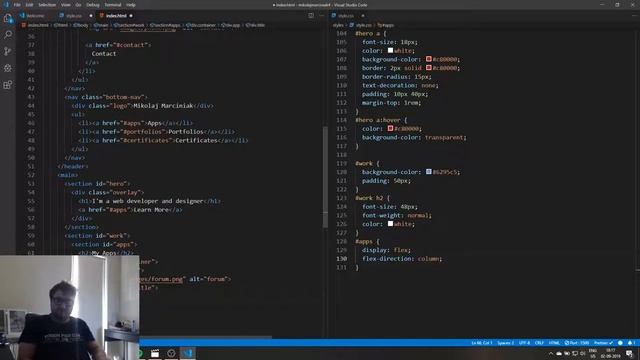Click the div.container breadcrumb item
Image resolution: width=640 pixels, height=360 pixels.
[x=200, y=25]
